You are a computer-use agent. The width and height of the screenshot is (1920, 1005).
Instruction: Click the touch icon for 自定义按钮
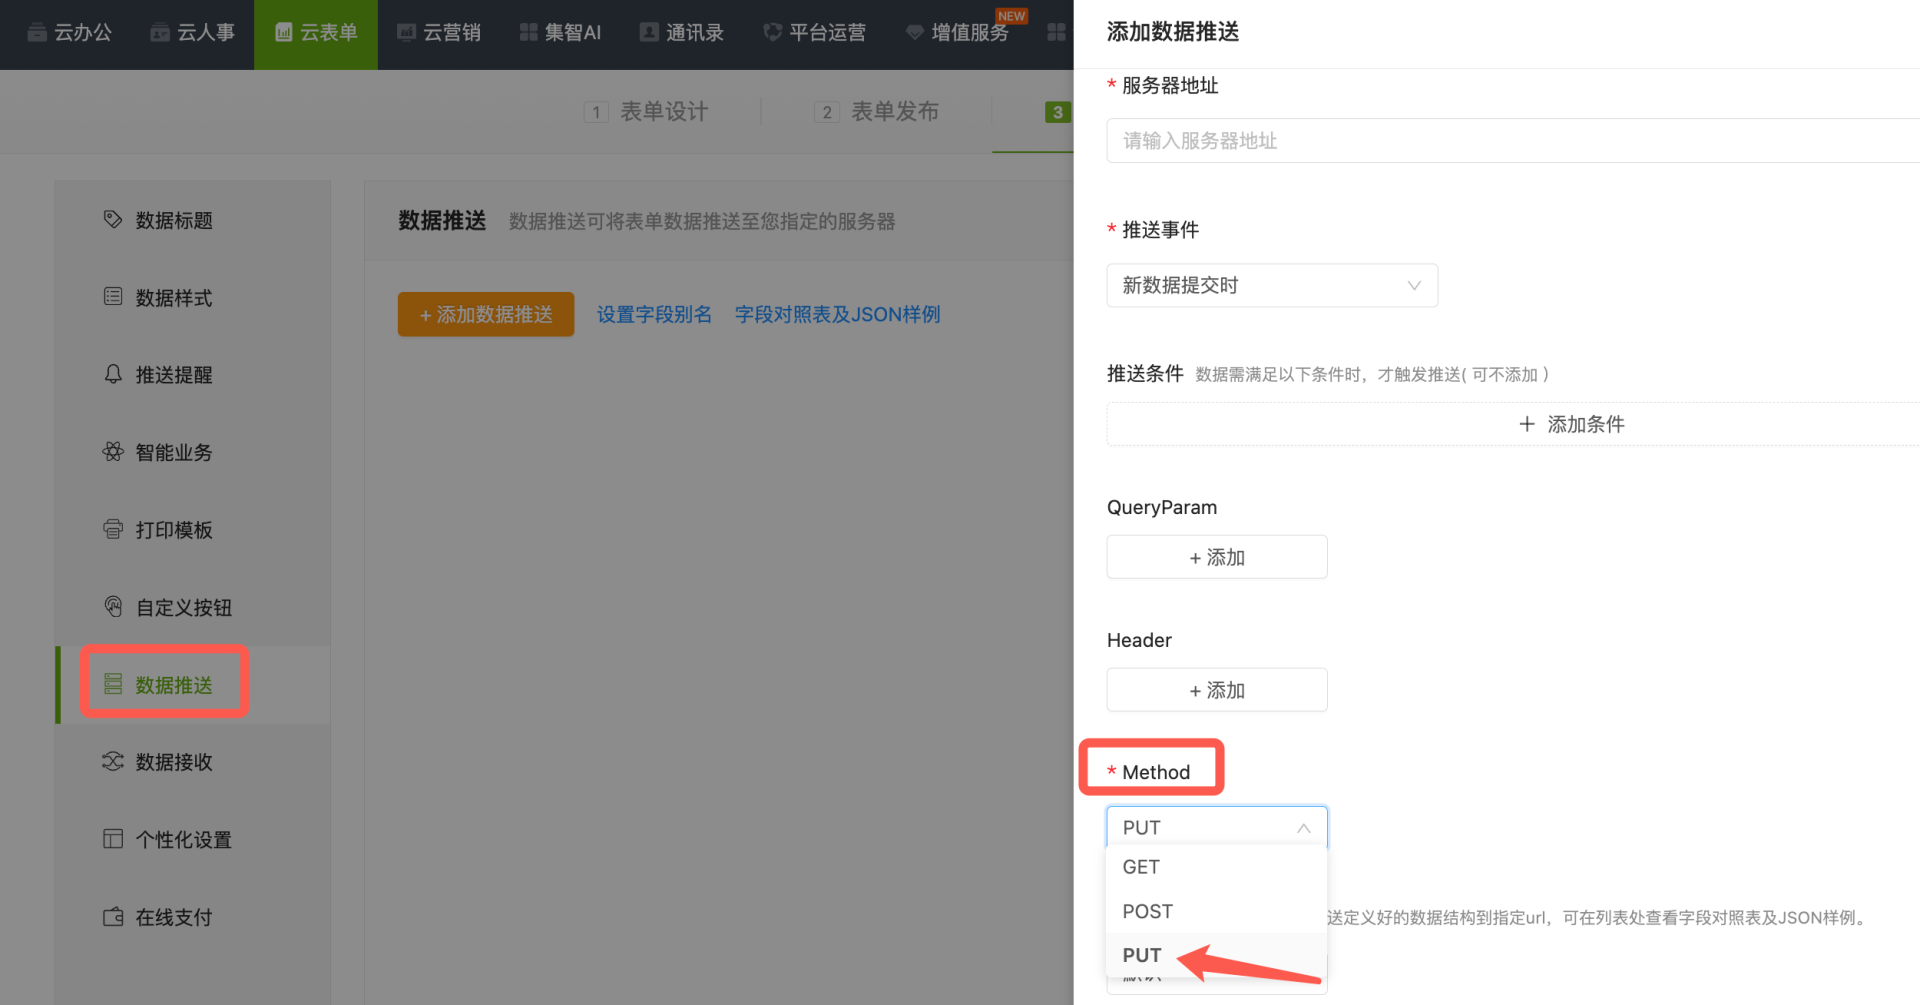click(113, 607)
